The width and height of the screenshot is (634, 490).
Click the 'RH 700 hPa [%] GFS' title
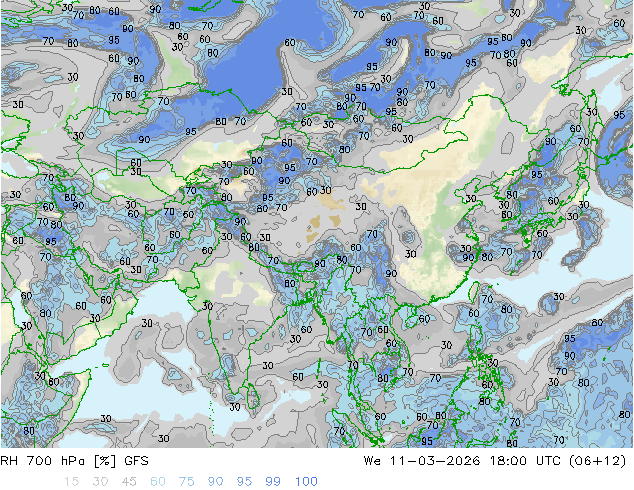[74, 461]
